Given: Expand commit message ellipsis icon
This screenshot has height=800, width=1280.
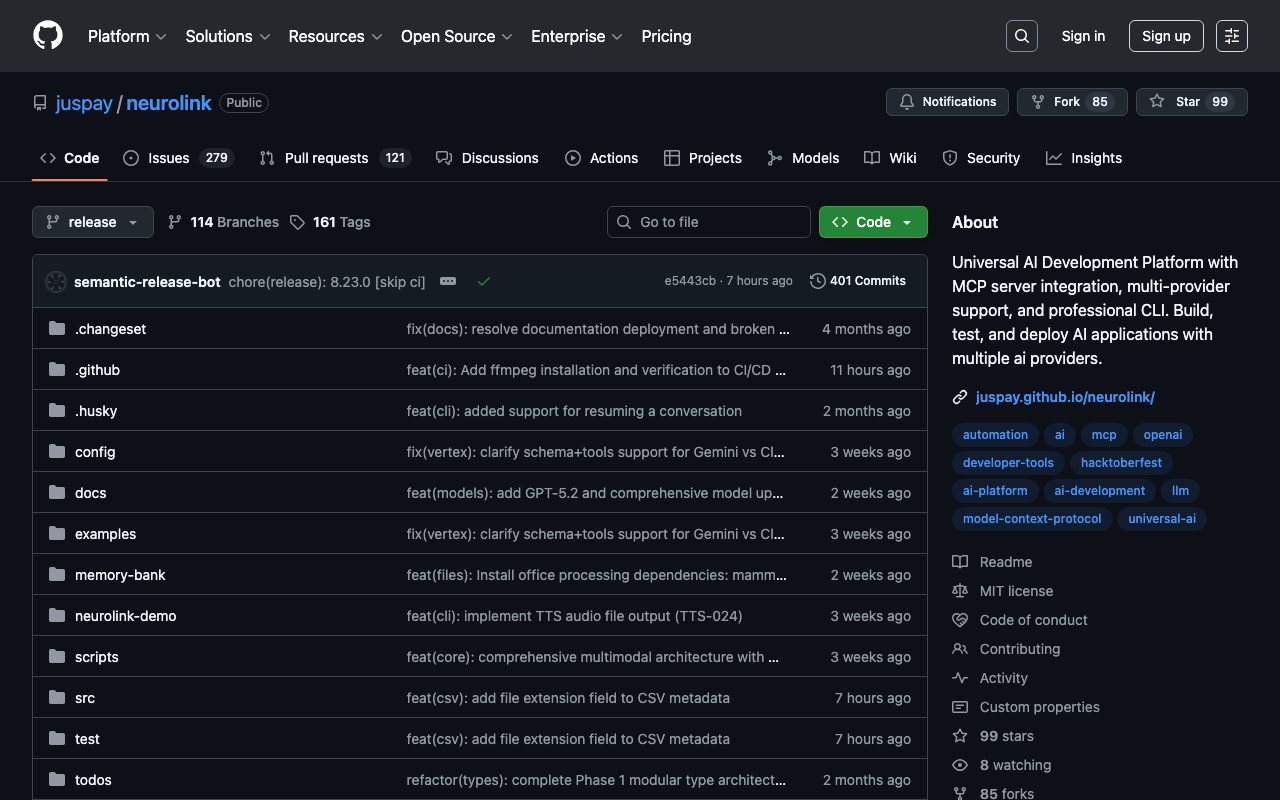Looking at the screenshot, I should pyautogui.click(x=448, y=282).
